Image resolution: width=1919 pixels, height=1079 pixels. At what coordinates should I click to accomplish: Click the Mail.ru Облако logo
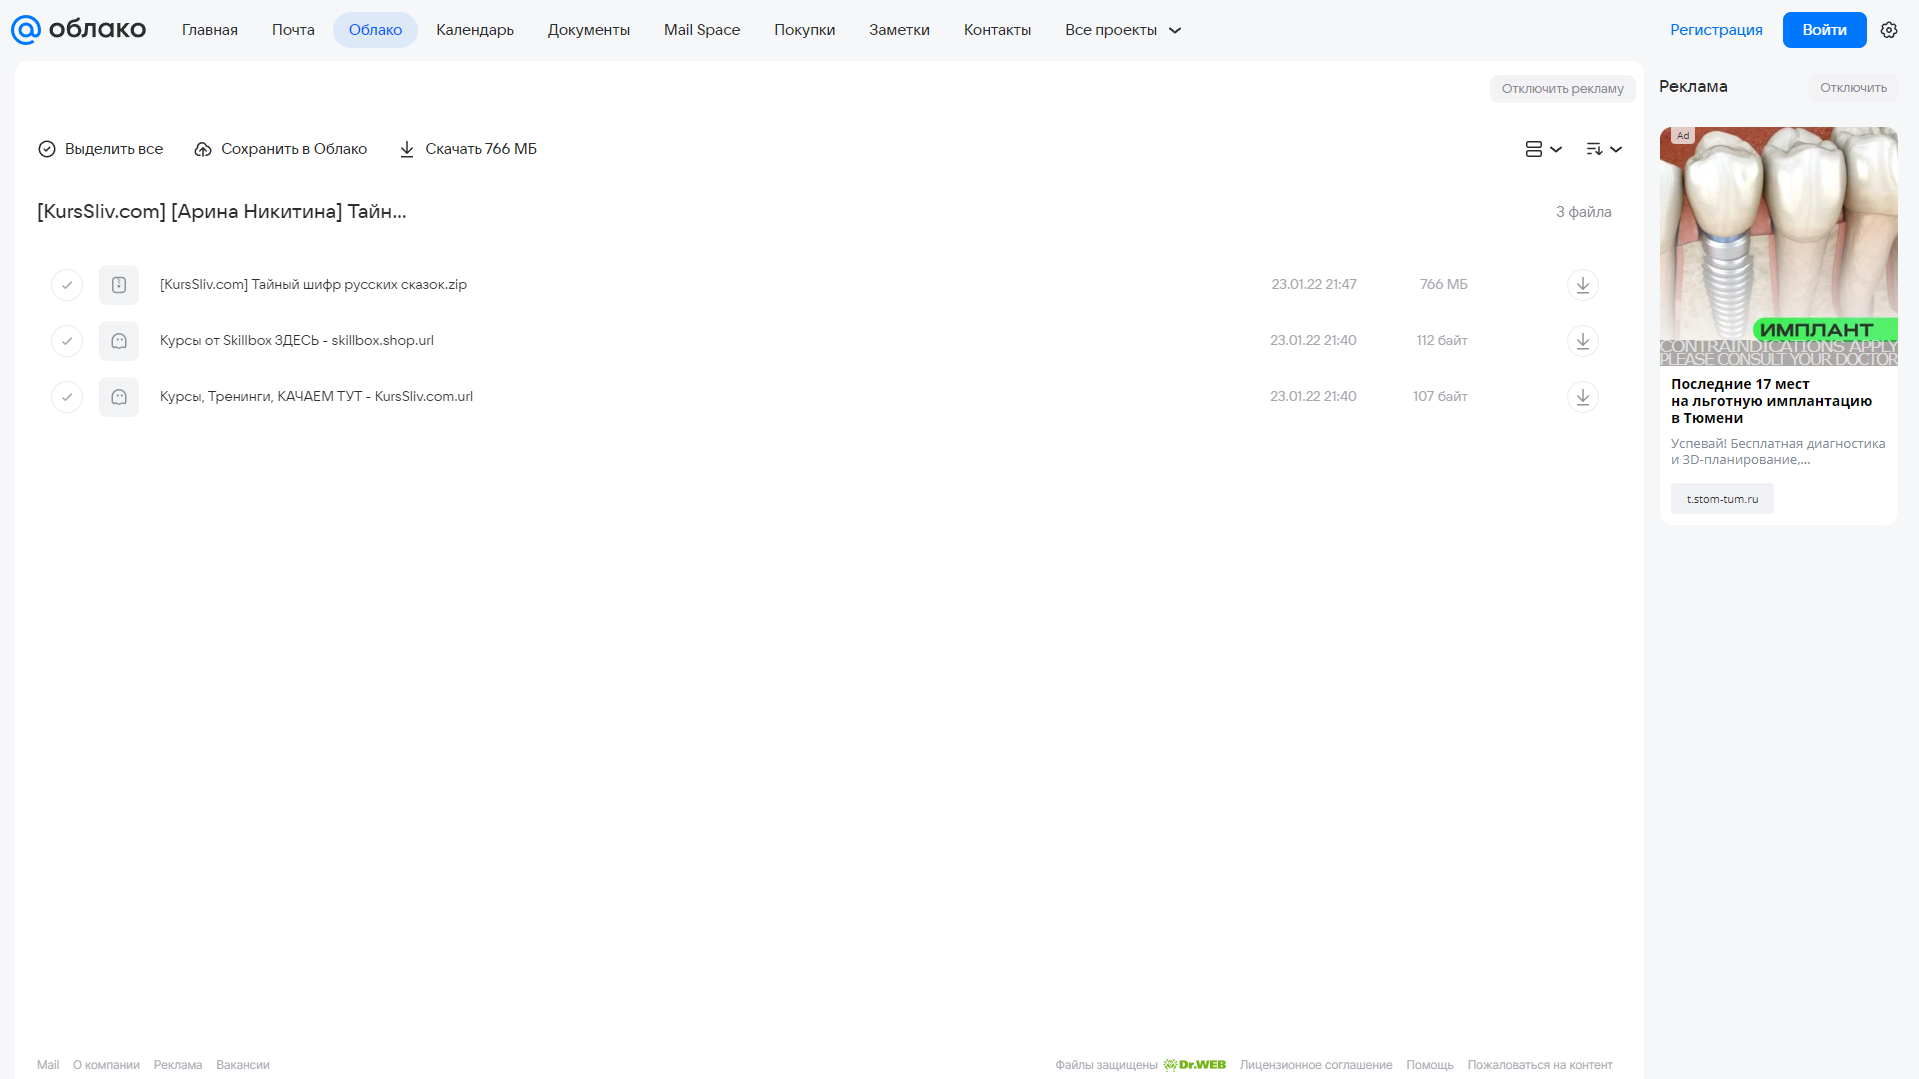pyautogui.click(x=78, y=30)
